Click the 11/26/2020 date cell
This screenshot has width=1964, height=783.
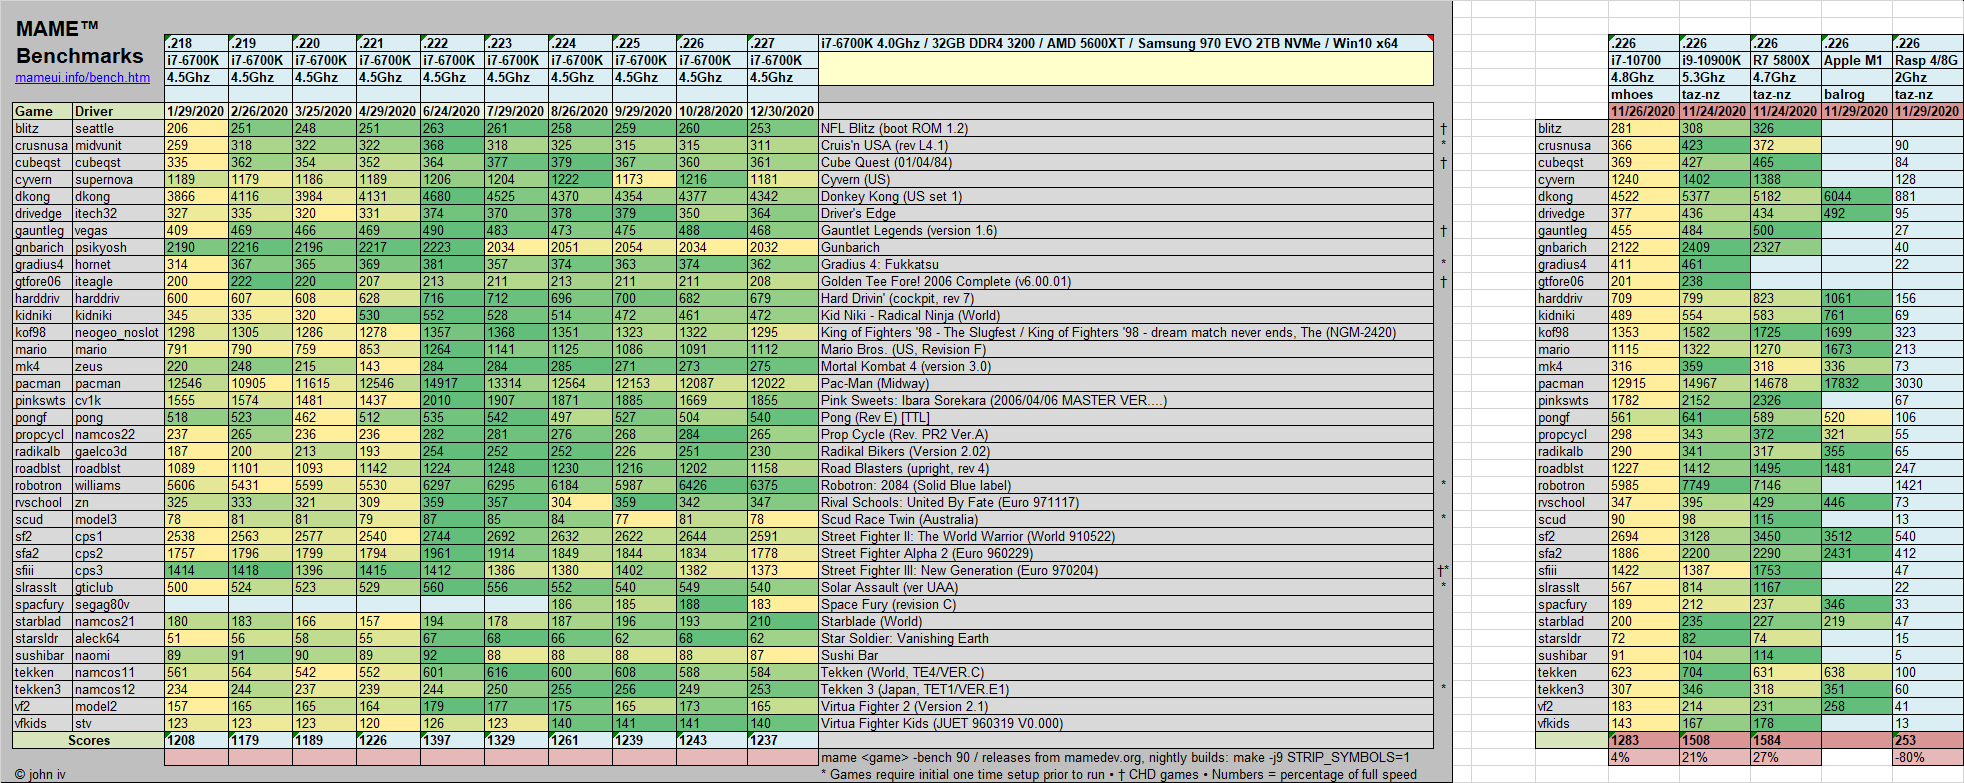[x=1644, y=111]
